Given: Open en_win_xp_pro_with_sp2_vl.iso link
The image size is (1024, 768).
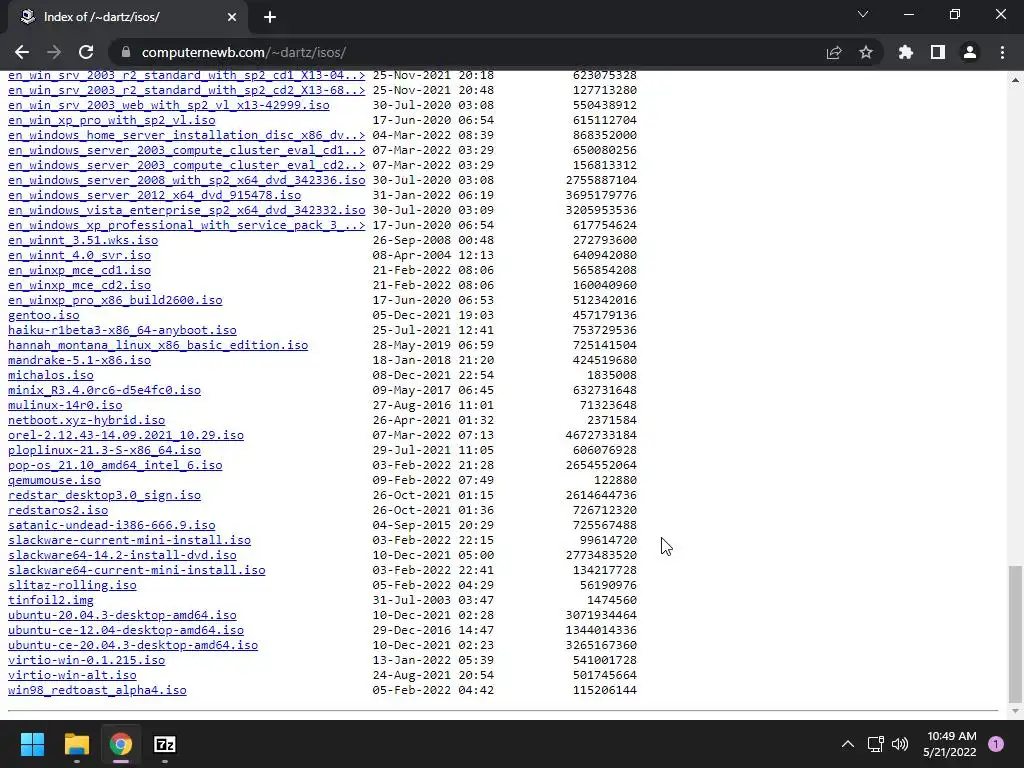Looking at the screenshot, I should point(112,121).
